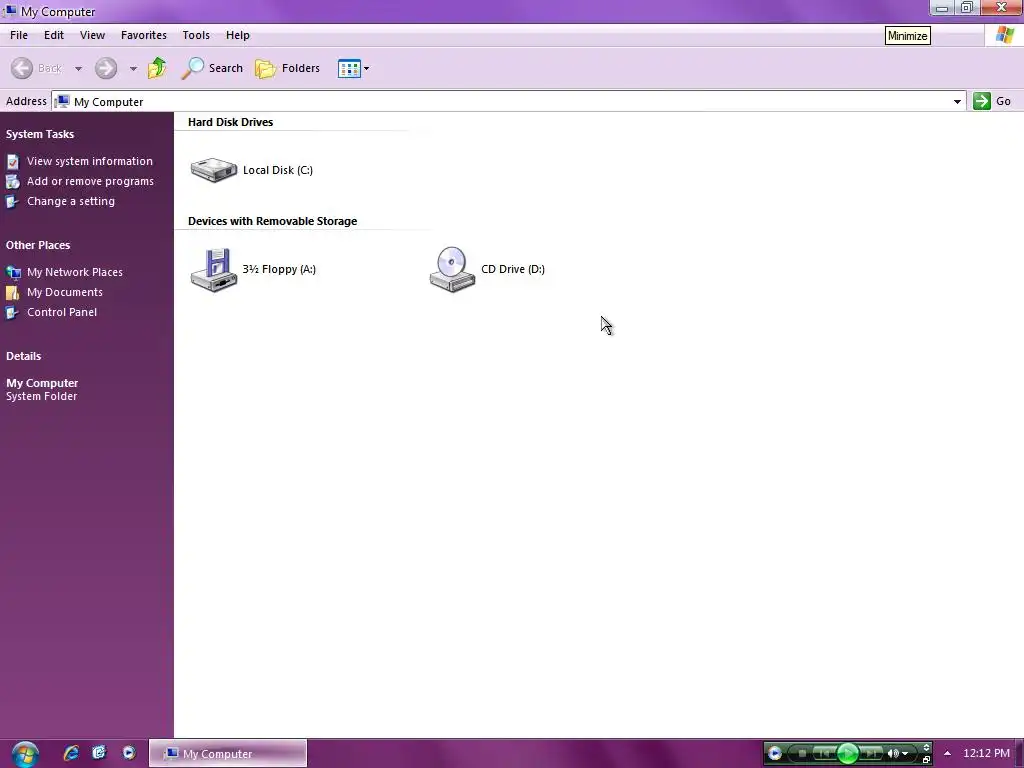Click the Change a setting icon
This screenshot has height=768, width=1024.
[x=12, y=202]
